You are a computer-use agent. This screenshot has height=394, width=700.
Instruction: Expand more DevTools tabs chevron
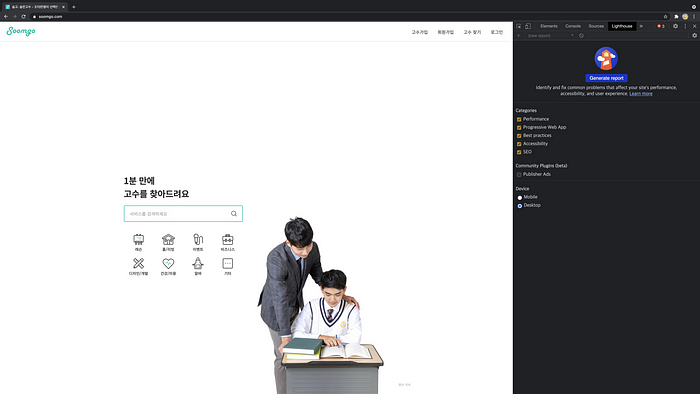(x=641, y=26)
